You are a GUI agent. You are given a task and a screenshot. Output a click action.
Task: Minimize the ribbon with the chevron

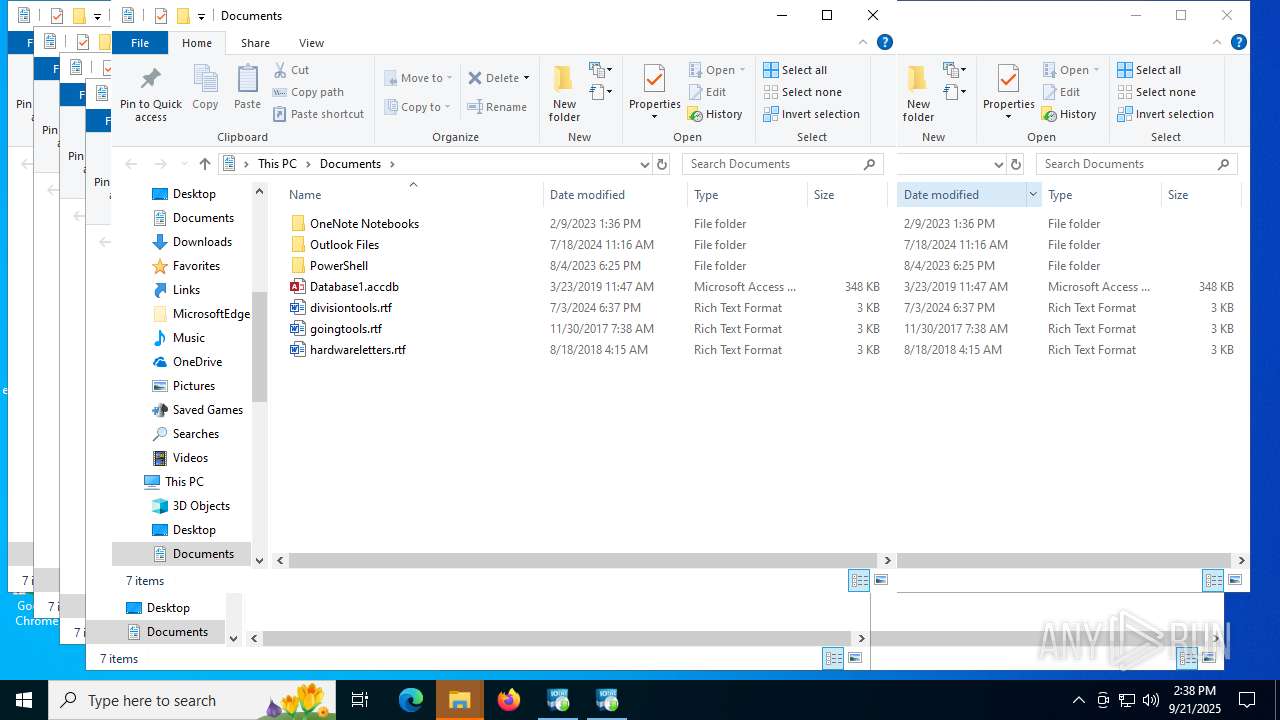864,42
